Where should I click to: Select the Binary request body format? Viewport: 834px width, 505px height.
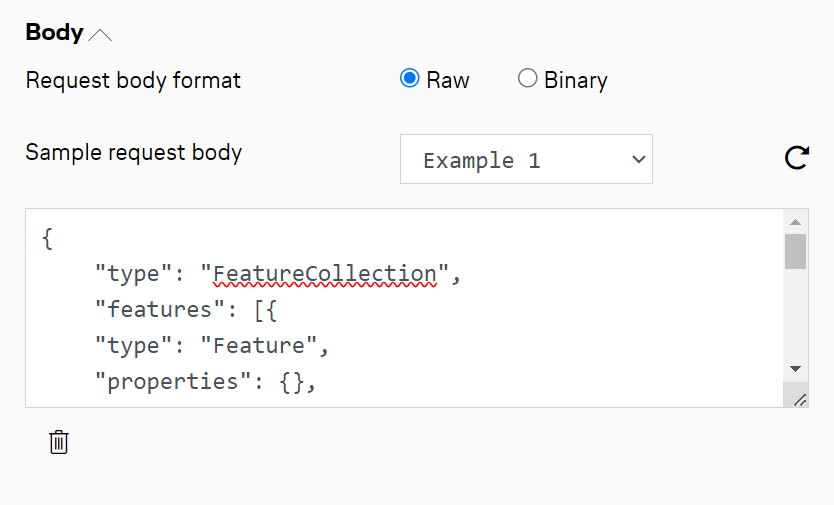527,79
